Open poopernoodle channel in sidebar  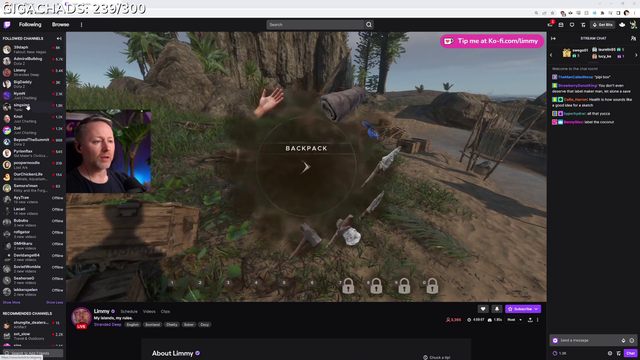click(33, 165)
